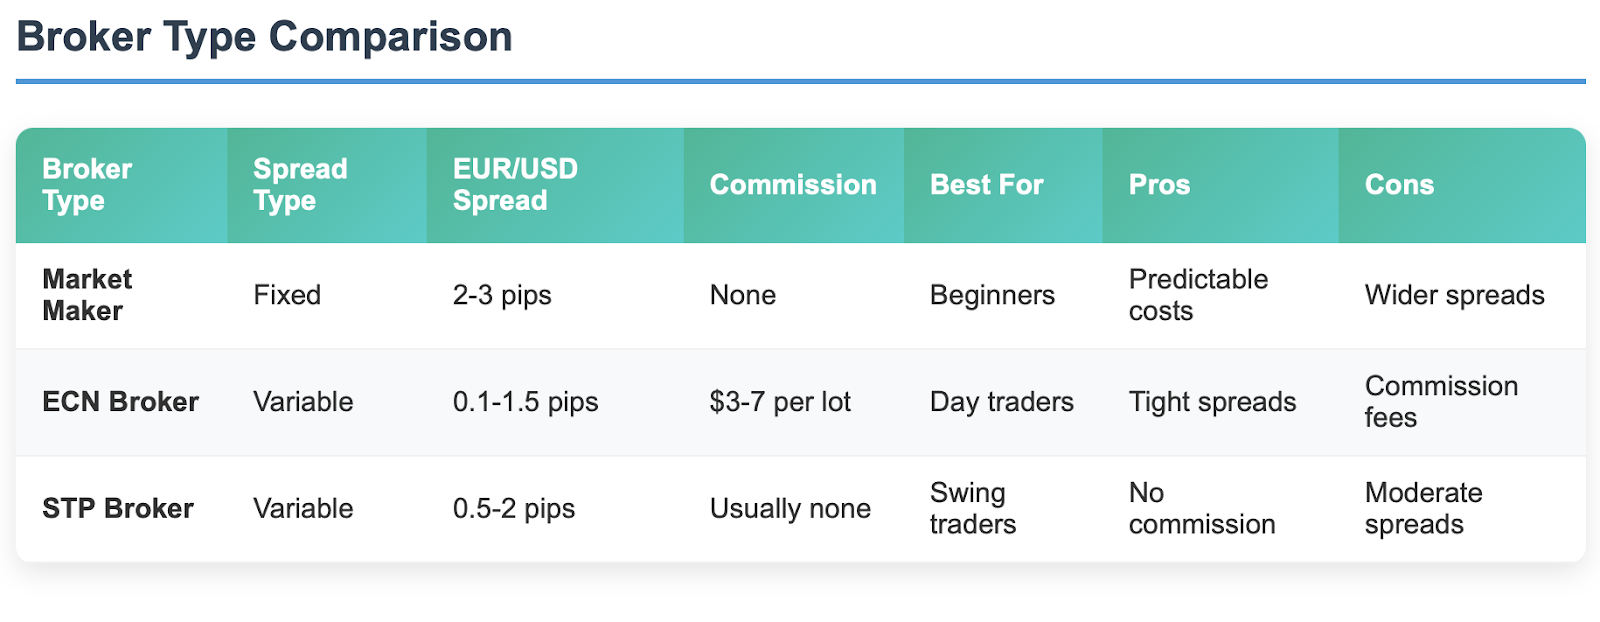Click the "Broker Type Comparison" heading
Image resolution: width=1600 pixels, height=622 pixels.
coord(265,37)
